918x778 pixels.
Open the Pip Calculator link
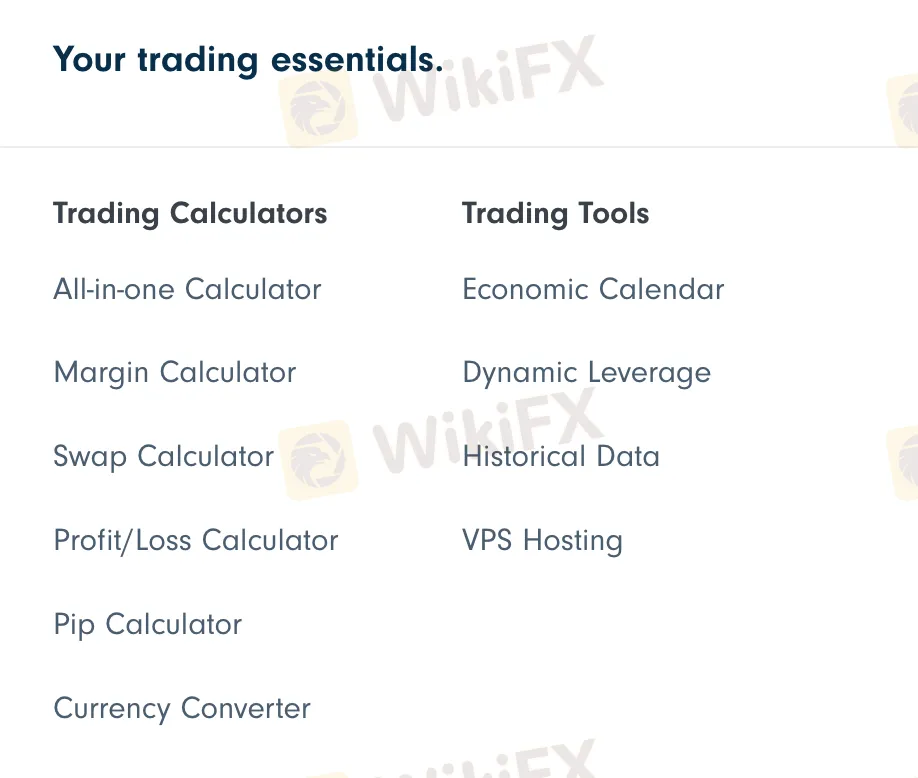148,624
